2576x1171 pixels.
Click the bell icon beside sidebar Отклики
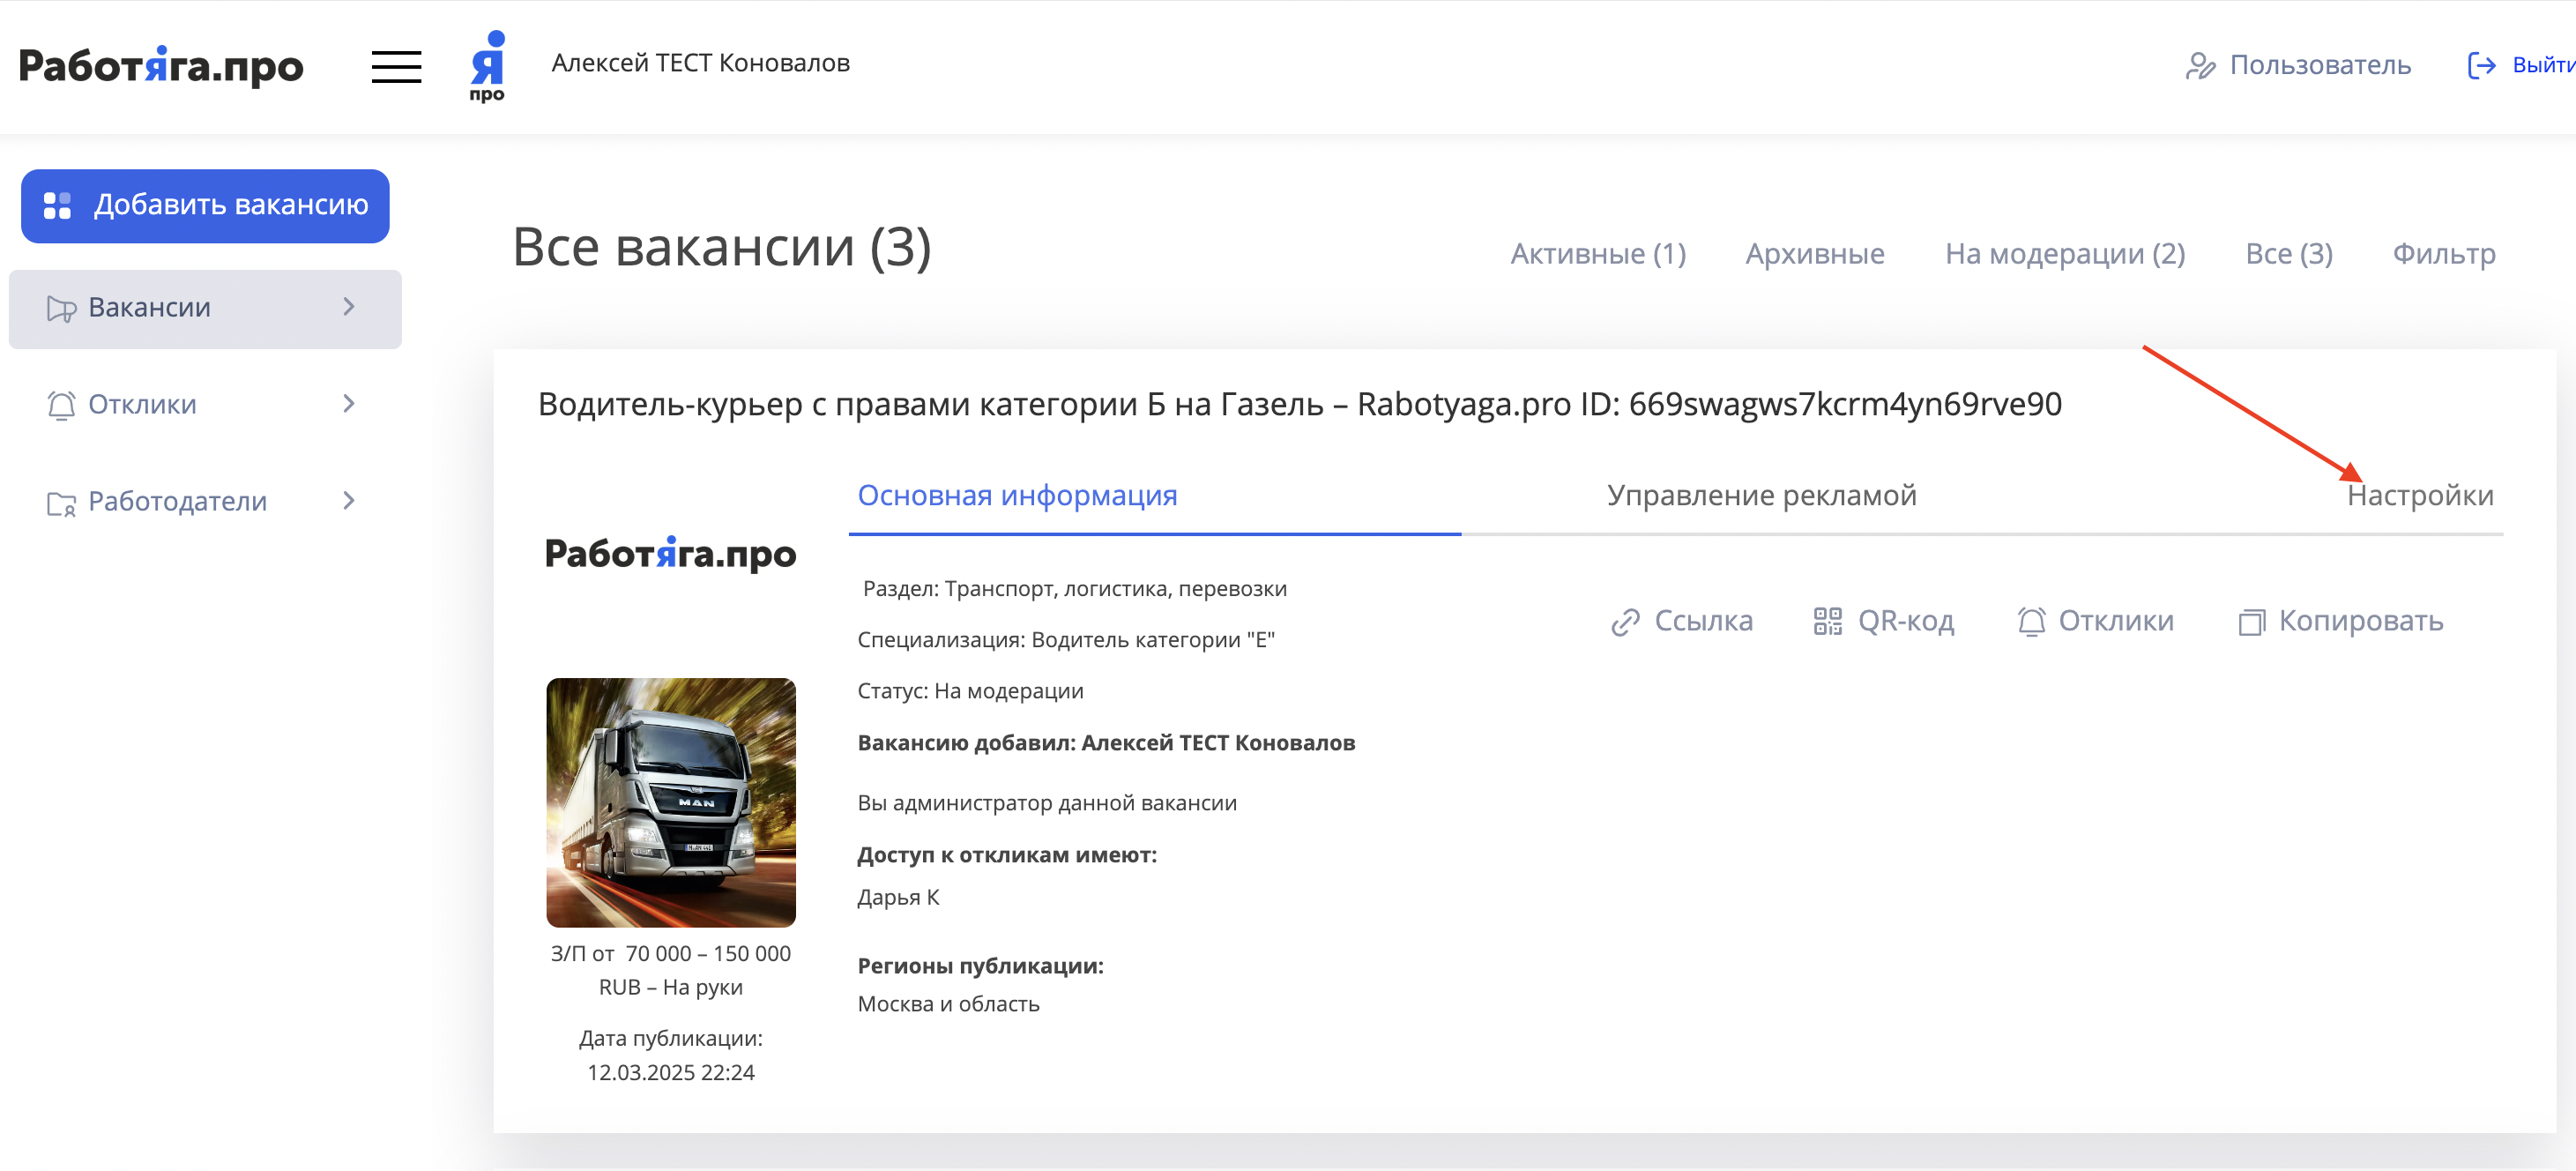tap(61, 405)
